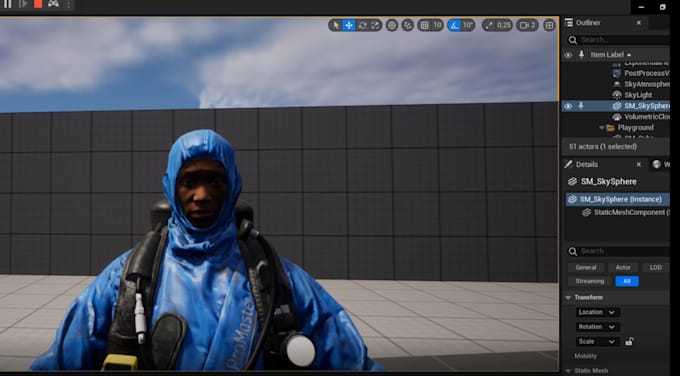The width and height of the screenshot is (680, 376).
Task: Toggle the viewport layout maximize icon
Action: tap(549, 25)
